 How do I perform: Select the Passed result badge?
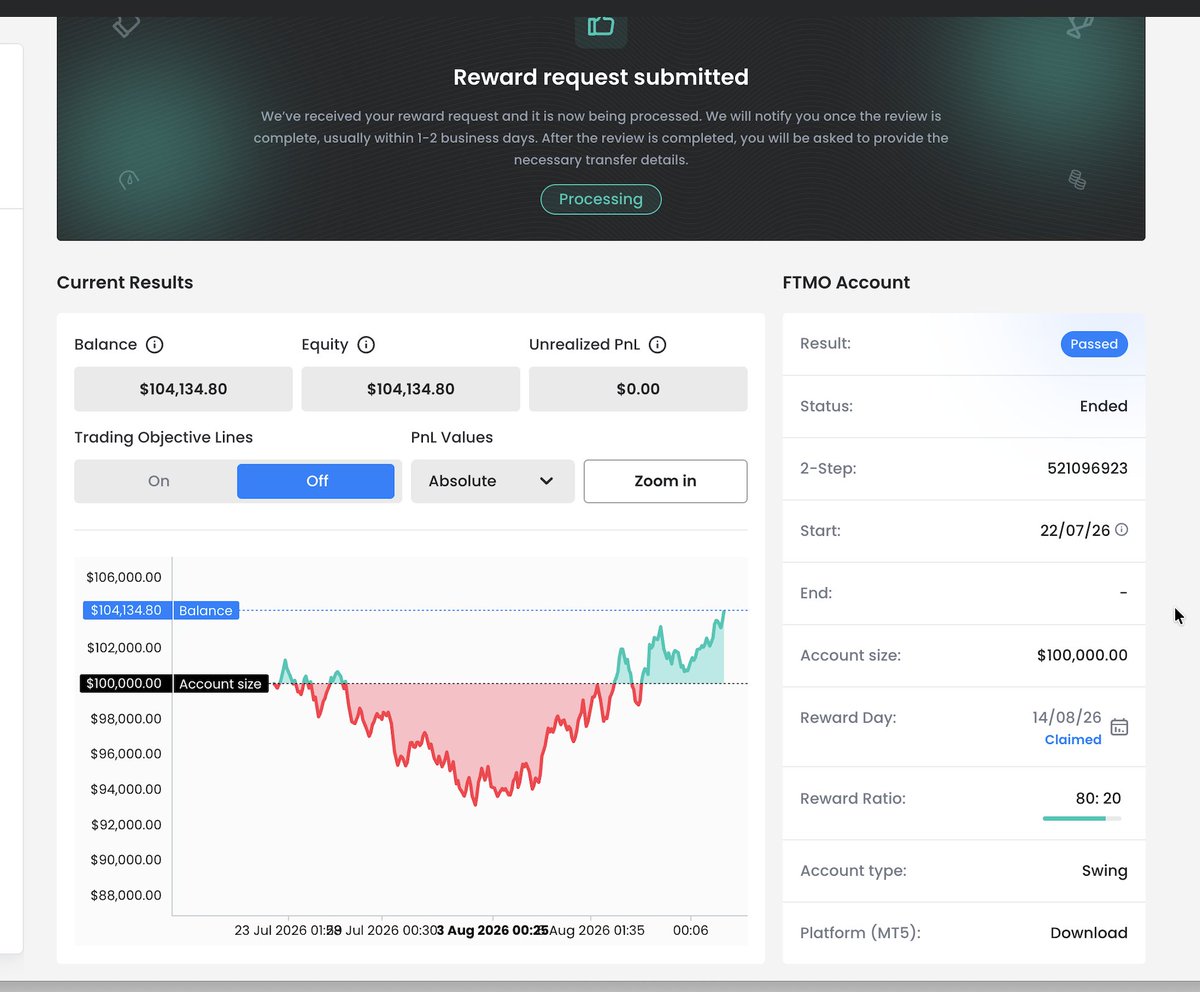(x=1094, y=344)
